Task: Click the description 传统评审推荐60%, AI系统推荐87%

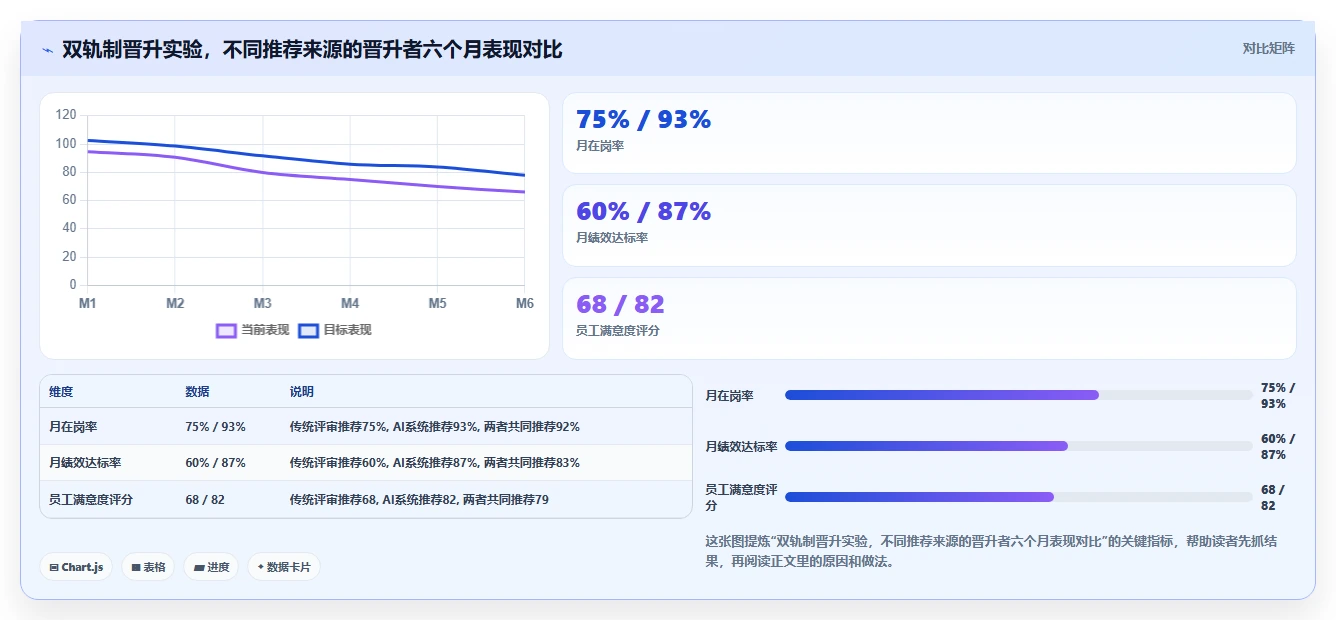Action: point(434,463)
